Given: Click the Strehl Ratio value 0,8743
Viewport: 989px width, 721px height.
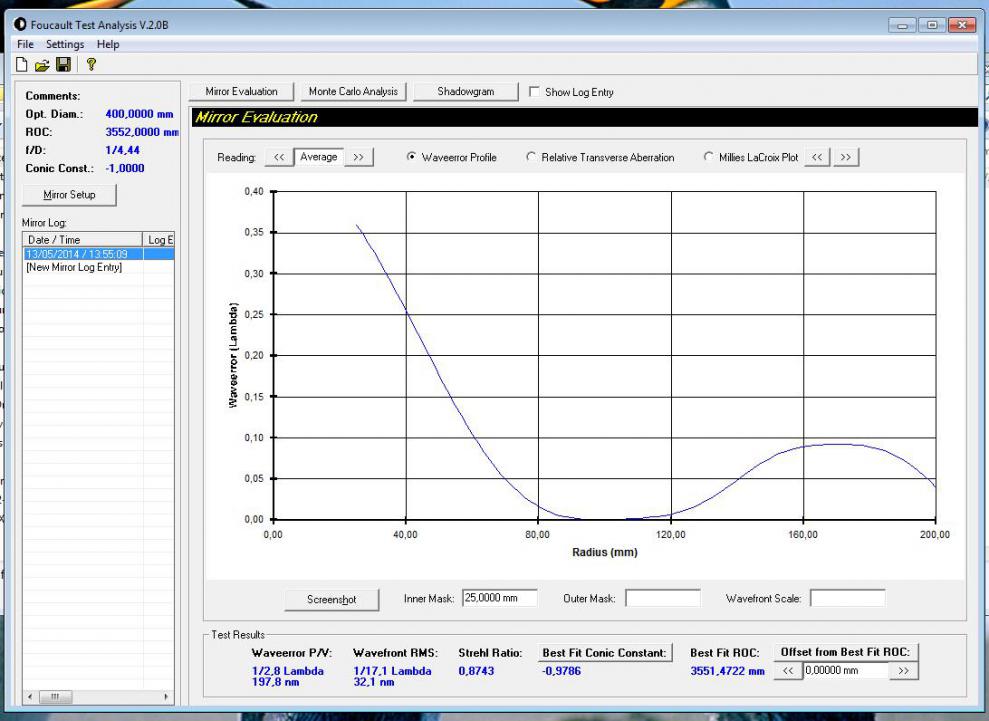Looking at the screenshot, I should 476,671.
